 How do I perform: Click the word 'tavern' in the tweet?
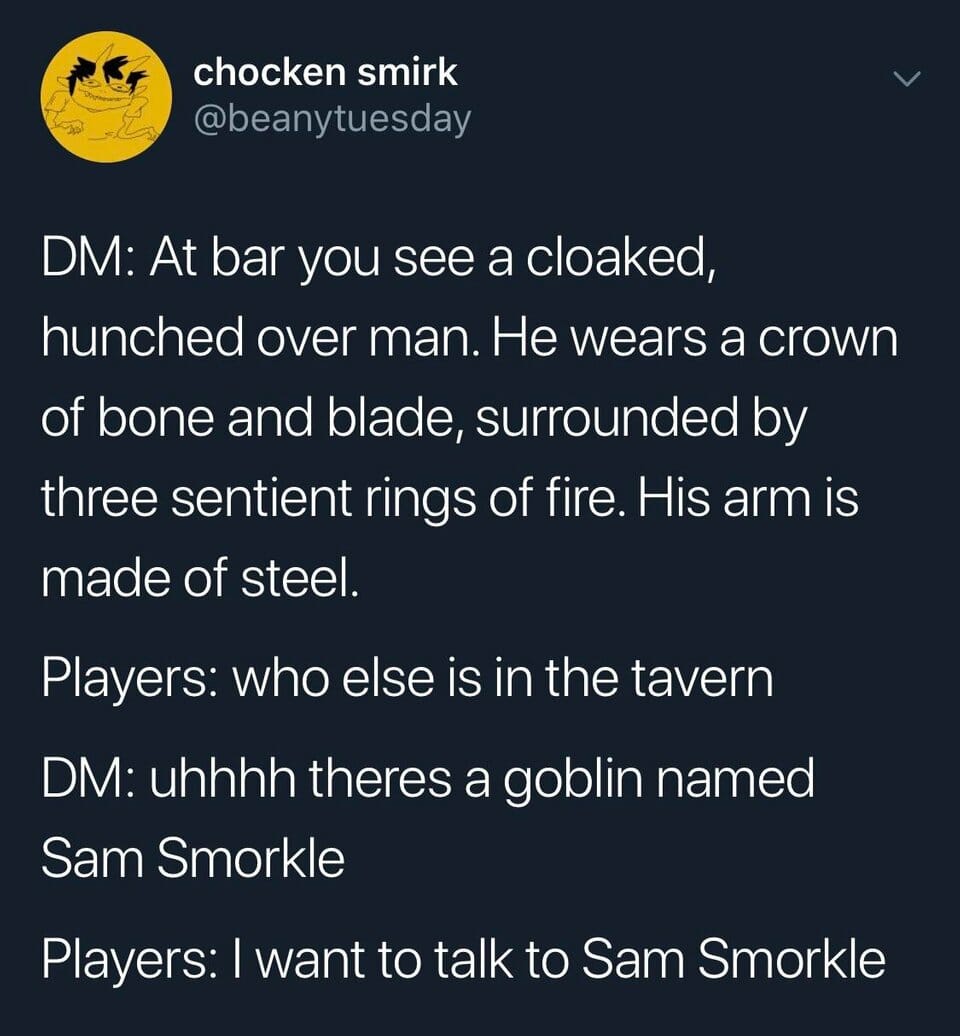point(702,681)
